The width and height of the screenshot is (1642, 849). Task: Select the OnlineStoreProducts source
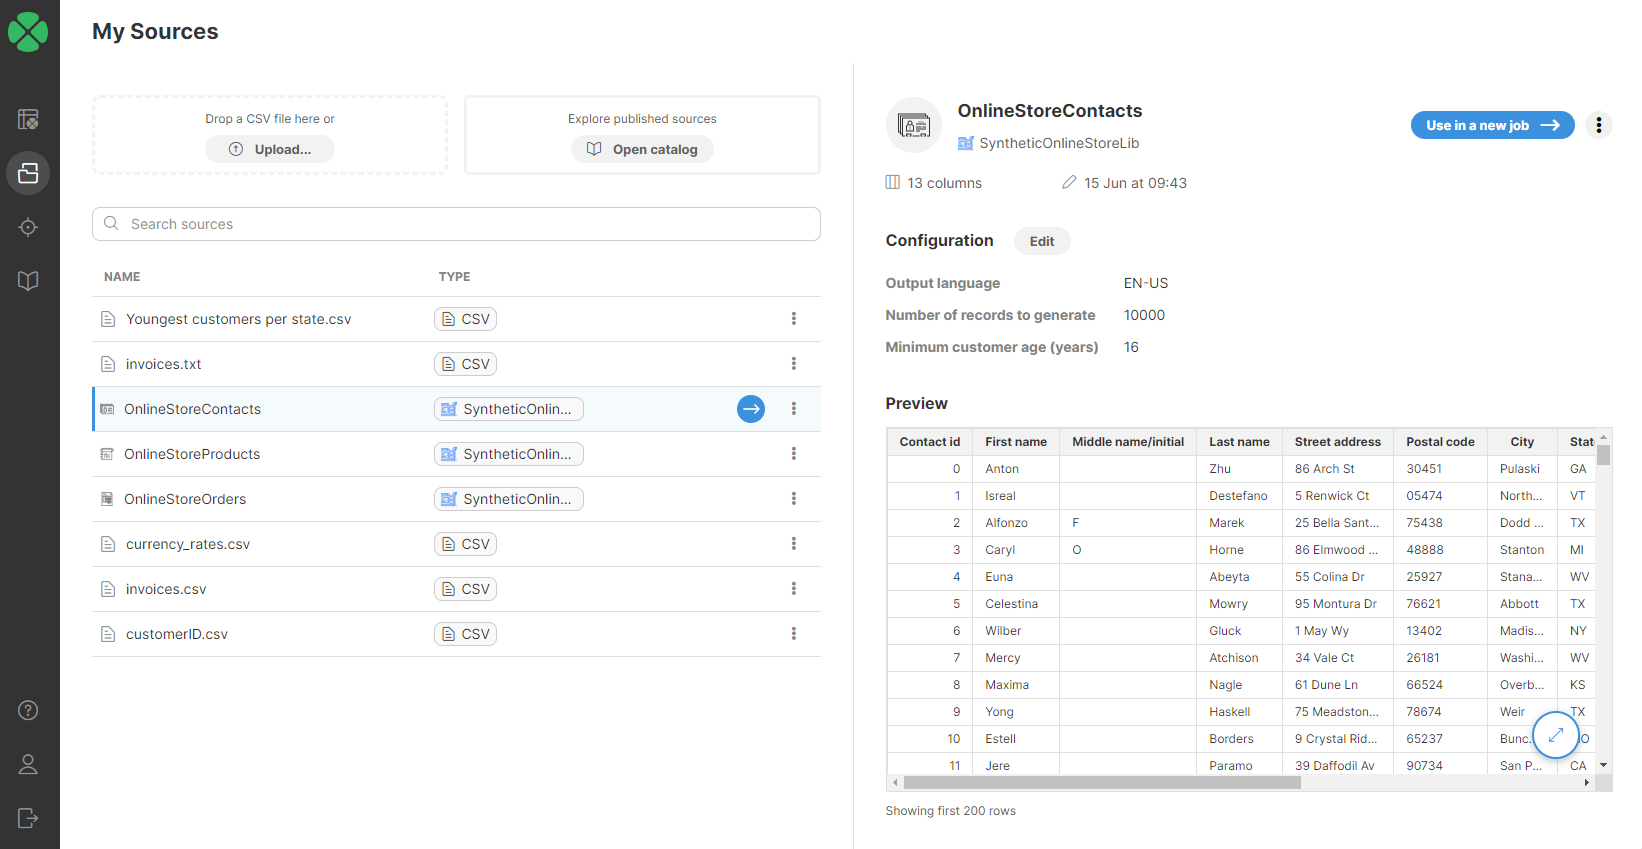click(x=456, y=454)
